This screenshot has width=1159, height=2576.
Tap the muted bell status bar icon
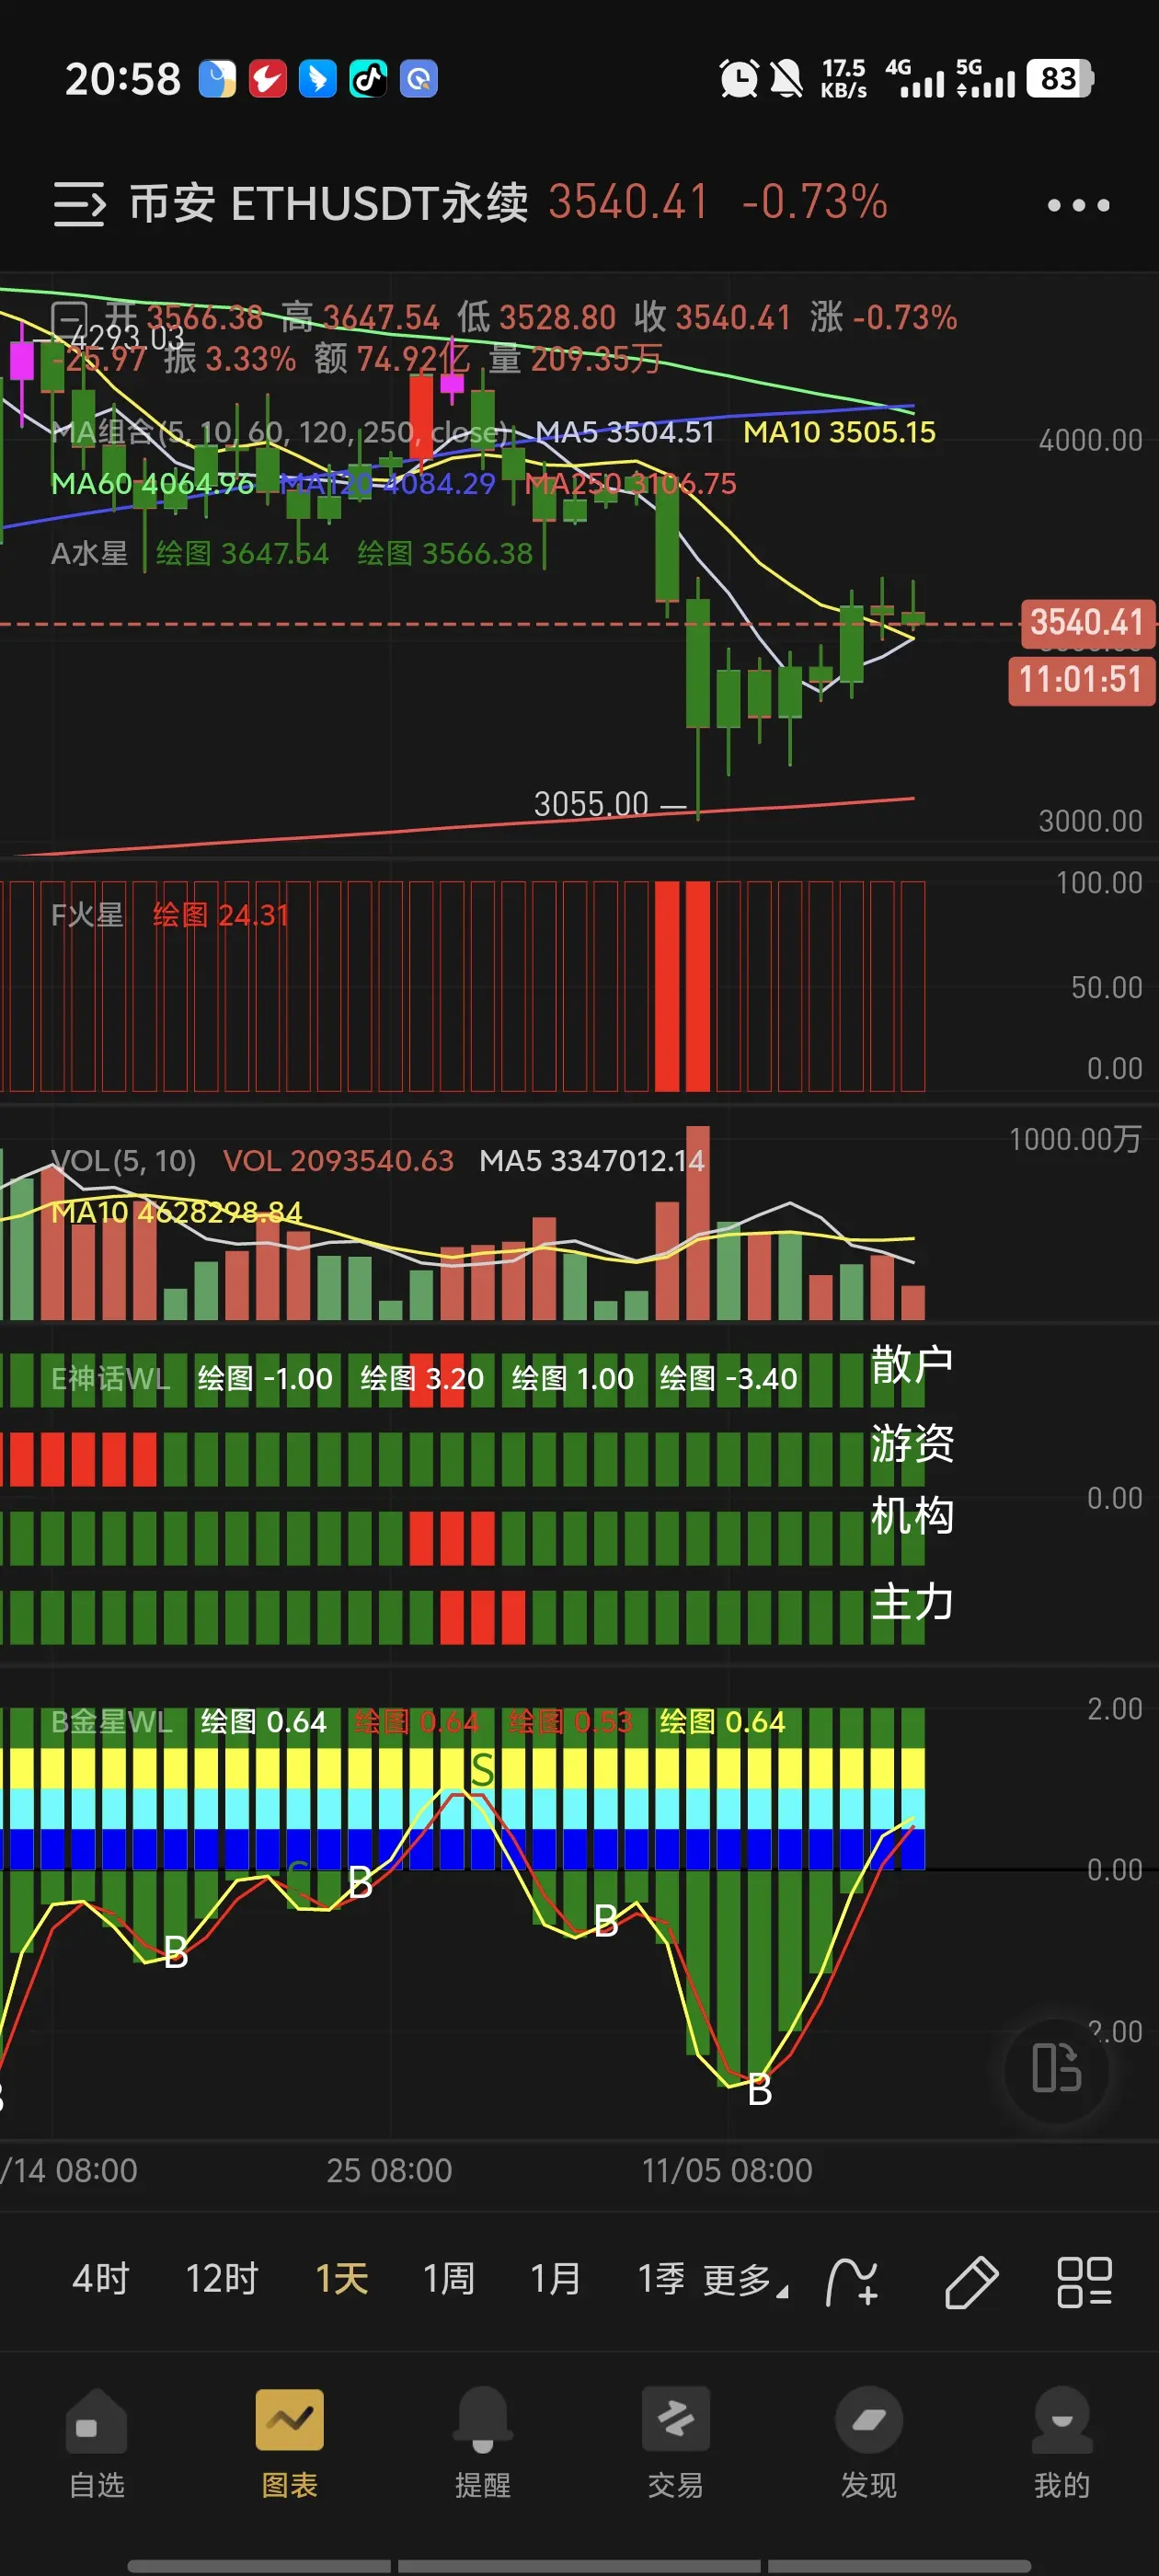tap(787, 79)
